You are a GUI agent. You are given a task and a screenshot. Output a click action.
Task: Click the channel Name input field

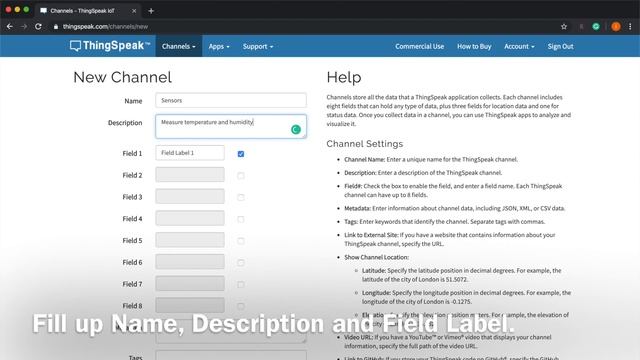(x=231, y=100)
